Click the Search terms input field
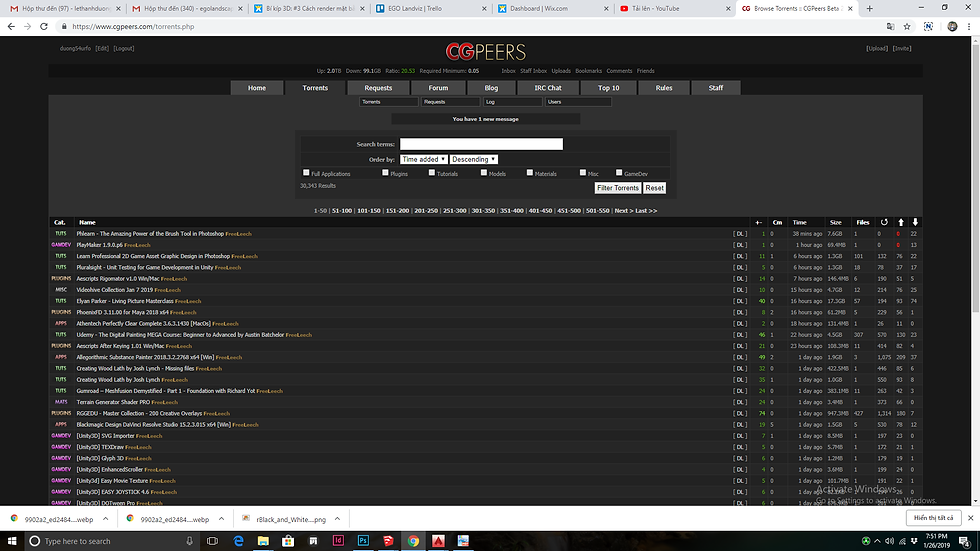Image resolution: width=980 pixels, height=551 pixels. pos(481,144)
